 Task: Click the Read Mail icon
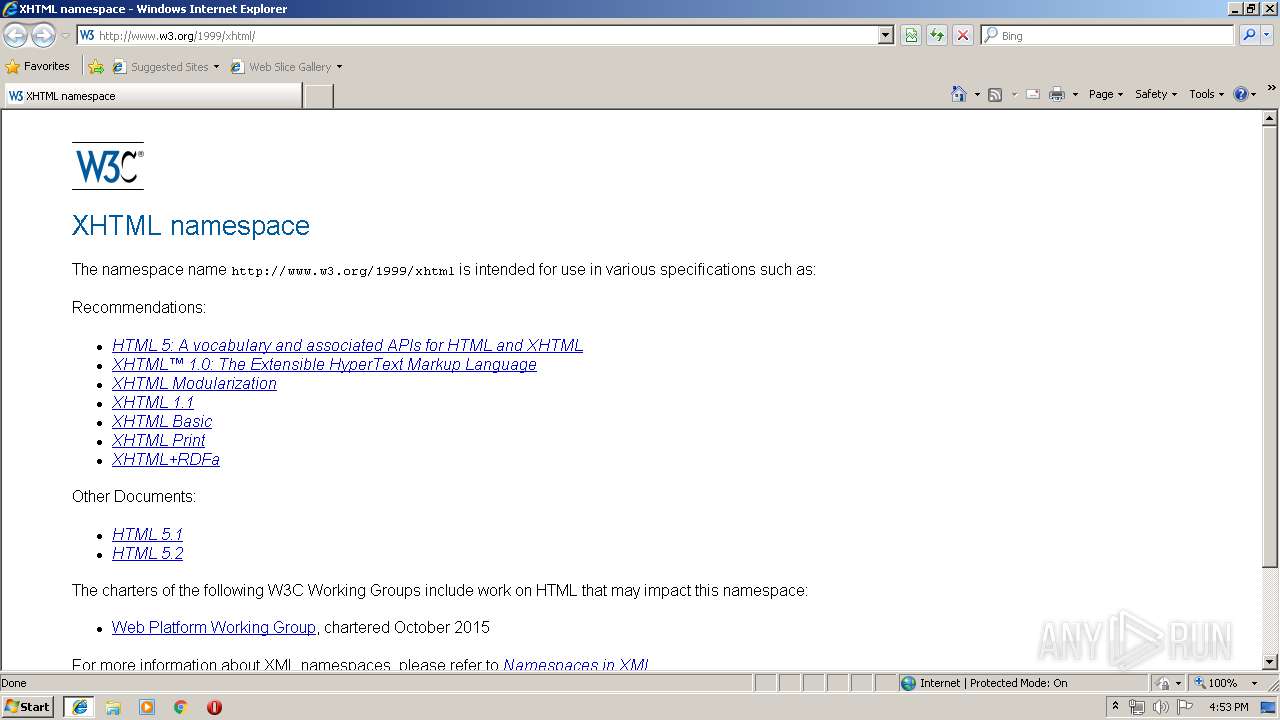coord(1033,94)
